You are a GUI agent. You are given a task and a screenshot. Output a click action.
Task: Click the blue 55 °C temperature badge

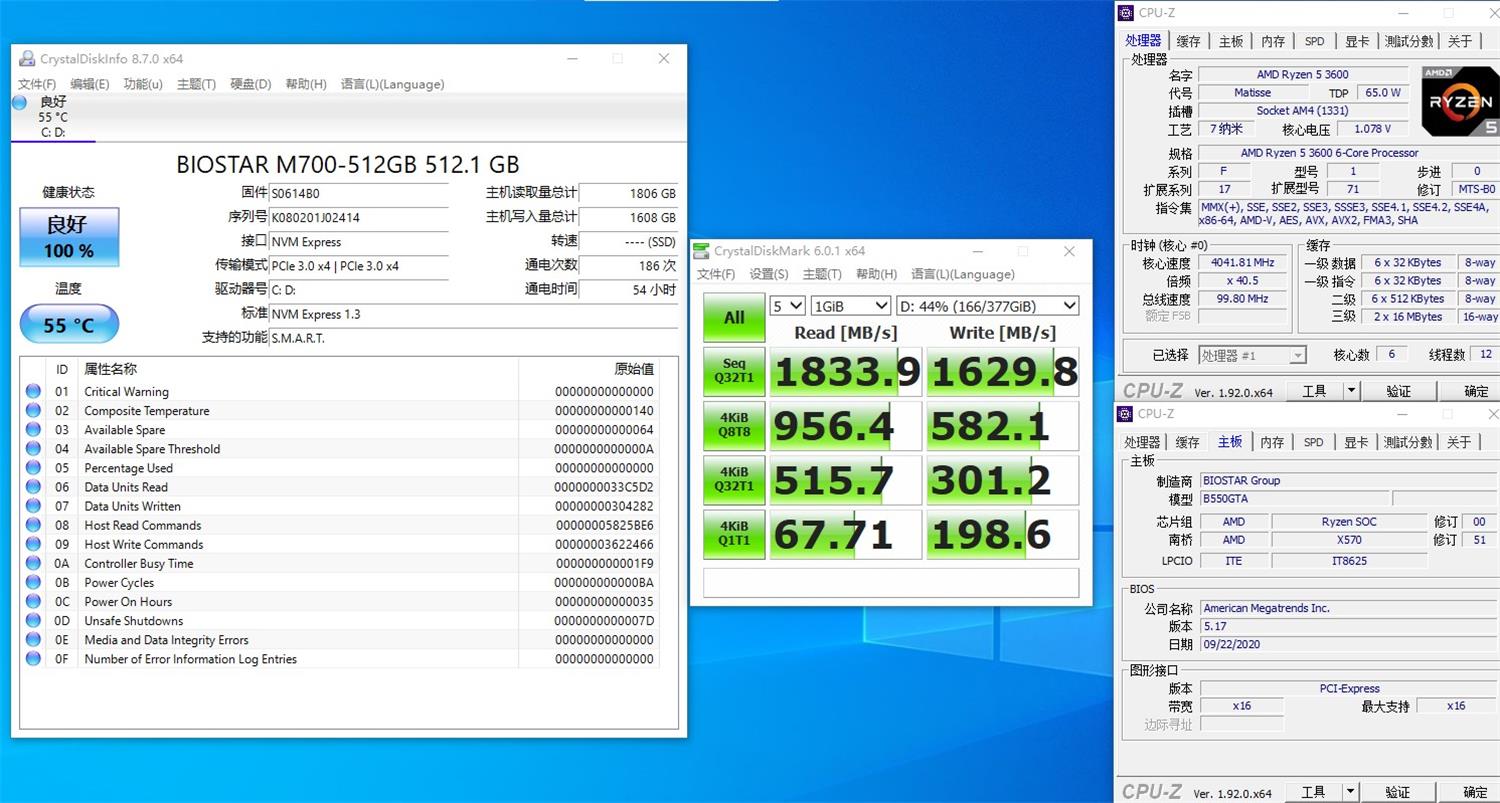[69, 325]
